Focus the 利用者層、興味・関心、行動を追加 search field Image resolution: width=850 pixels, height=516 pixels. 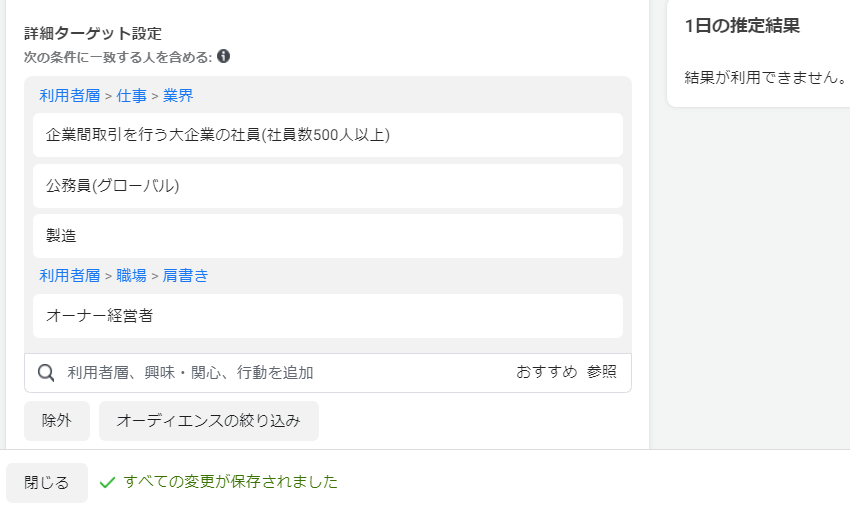click(287, 373)
